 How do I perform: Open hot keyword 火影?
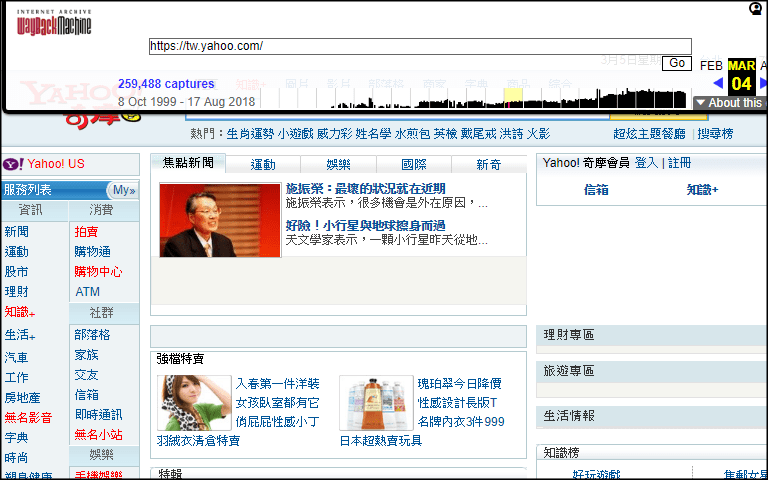click(538, 134)
